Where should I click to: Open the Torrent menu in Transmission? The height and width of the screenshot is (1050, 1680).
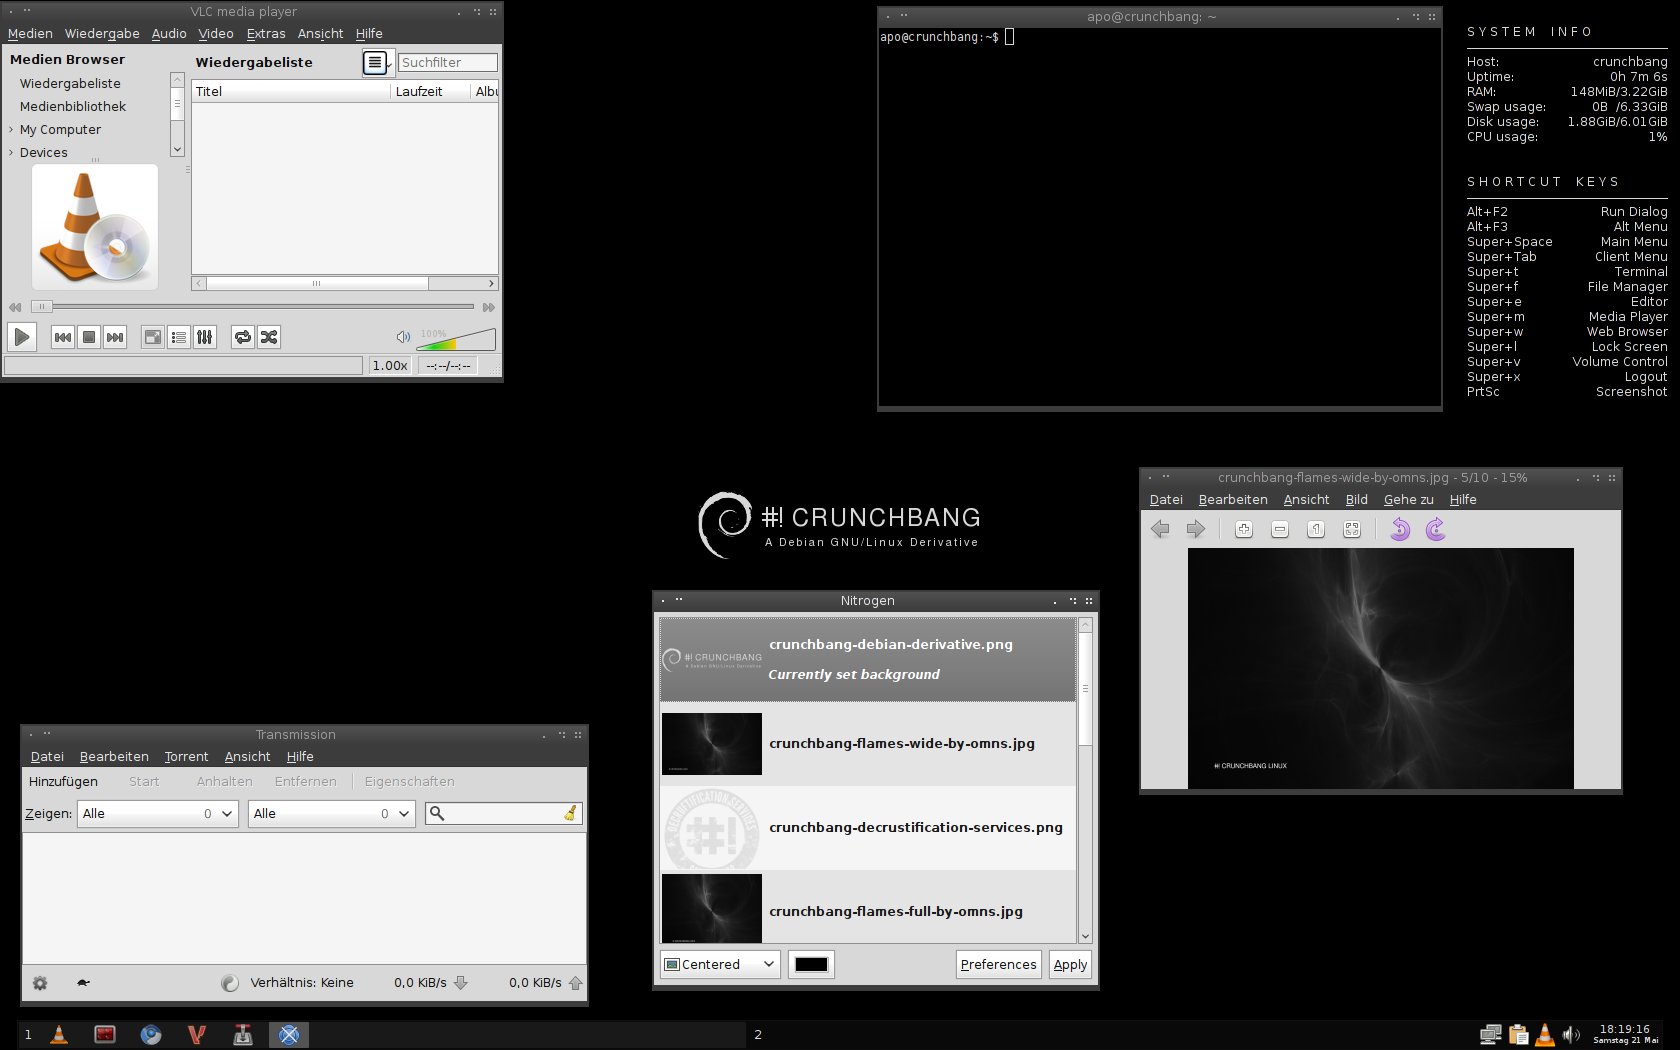coord(186,757)
